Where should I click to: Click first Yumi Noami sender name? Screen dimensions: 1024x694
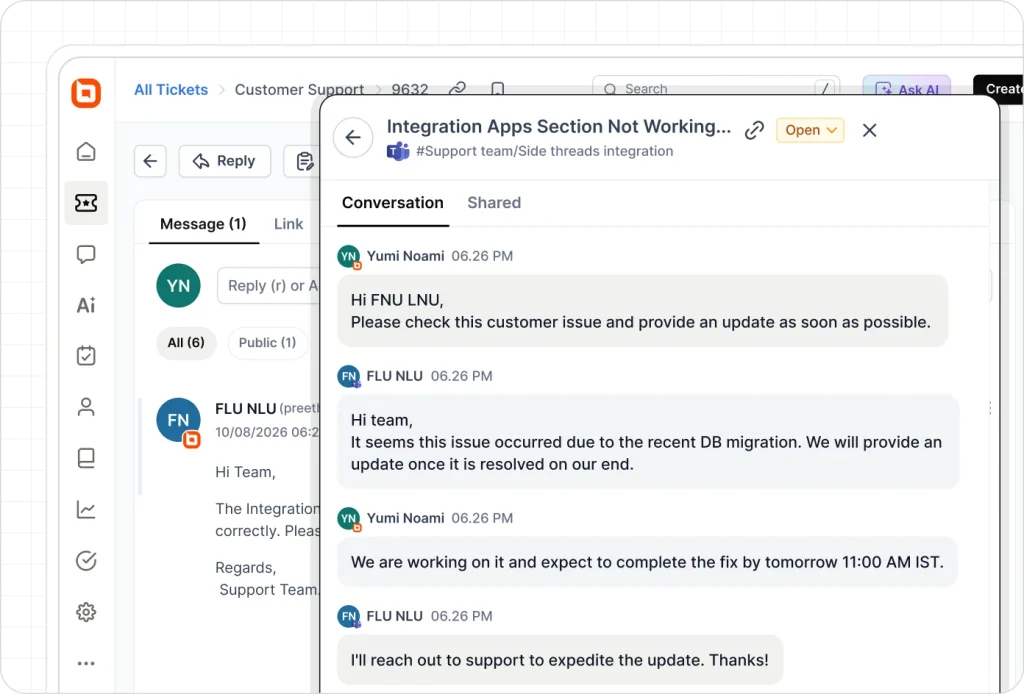pos(406,256)
